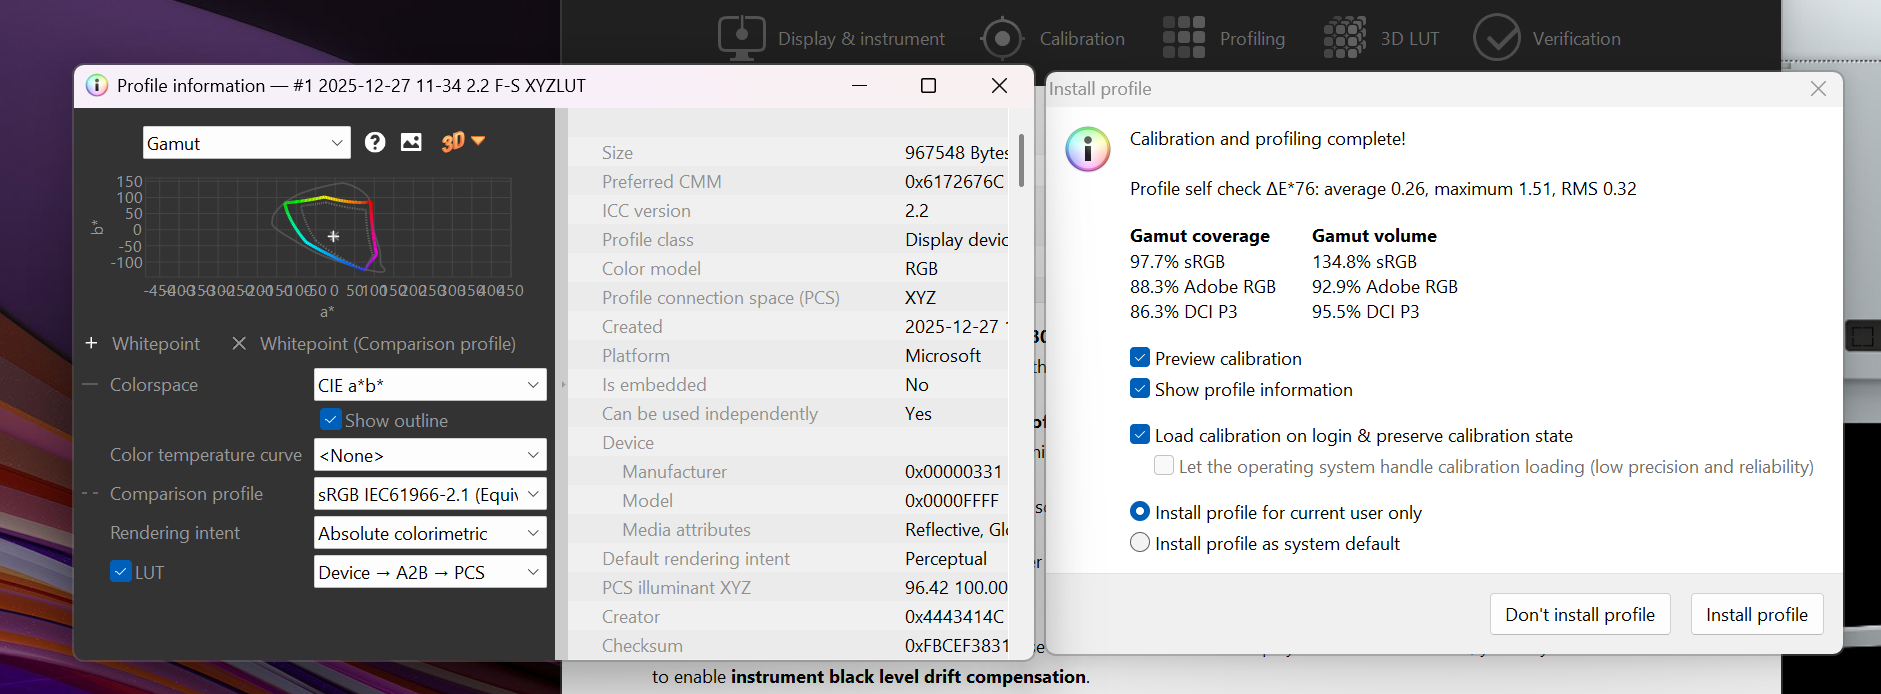
Task: Click the save image icon beside Gamut
Action: [x=411, y=142]
